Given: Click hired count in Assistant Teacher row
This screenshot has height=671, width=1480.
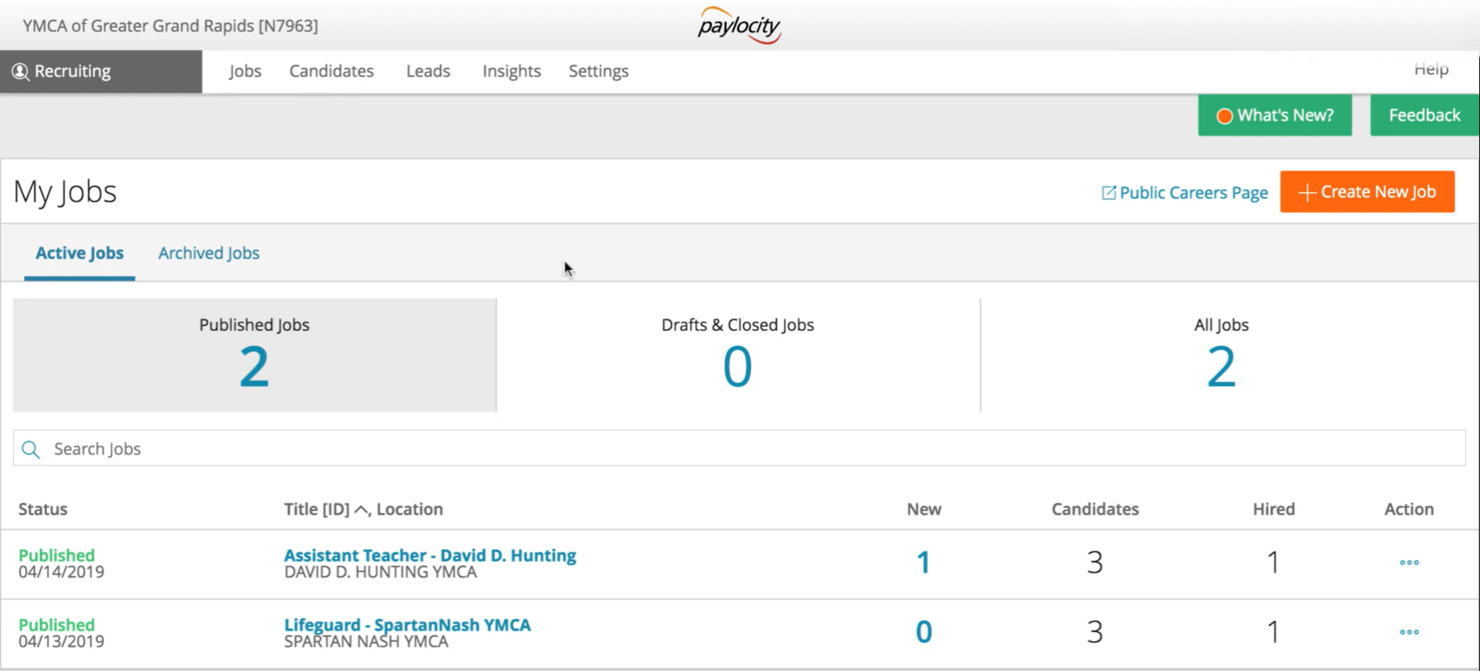Looking at the screenshot, I should 1273,563.
